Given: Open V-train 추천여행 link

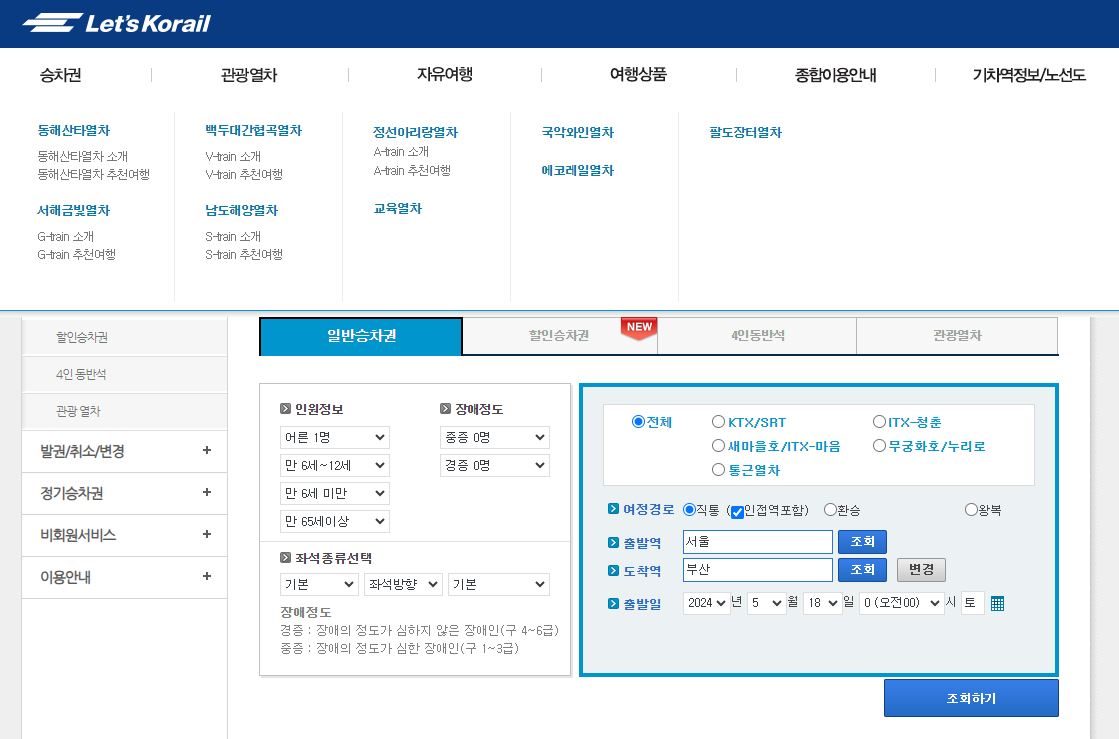Looking at the screenshot, I should pyautogui.click(x=244, y=174).
